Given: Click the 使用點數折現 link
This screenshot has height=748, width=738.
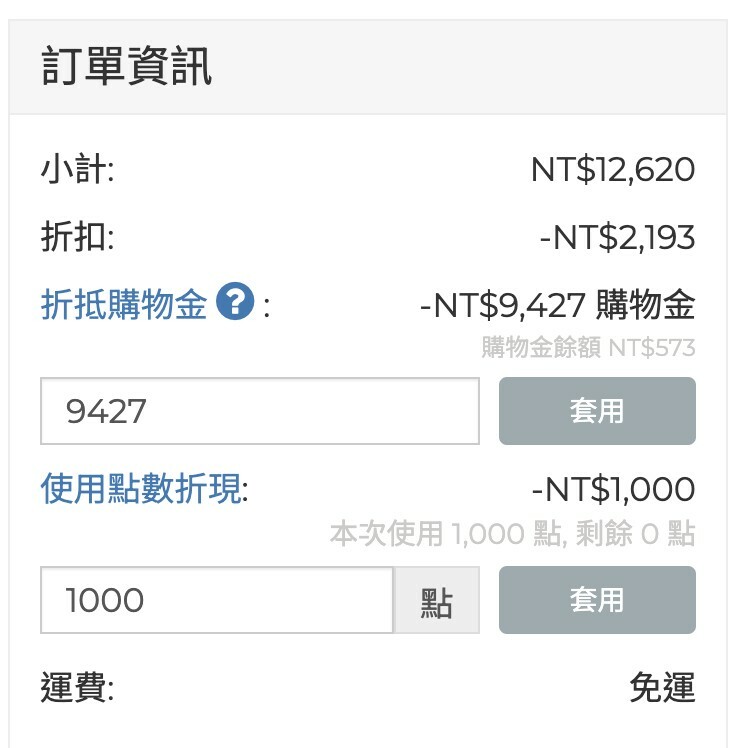Looking at the screenshot, I should point(141,490).
